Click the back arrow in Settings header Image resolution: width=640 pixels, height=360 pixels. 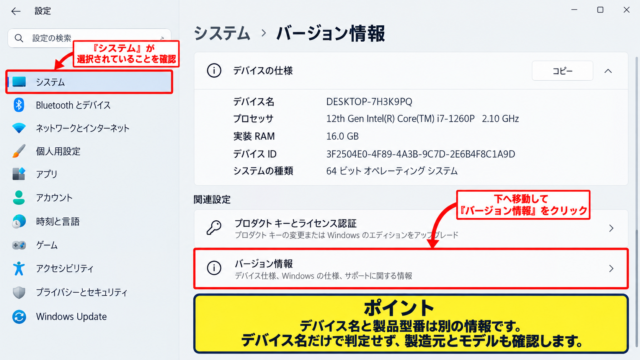(16, 11)
